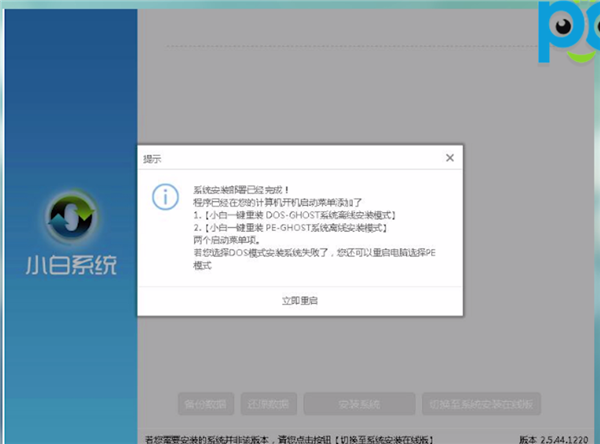Click the 小白系统 circular logo icon
This screenshot has height=444, width=600.
pos(72,216)
